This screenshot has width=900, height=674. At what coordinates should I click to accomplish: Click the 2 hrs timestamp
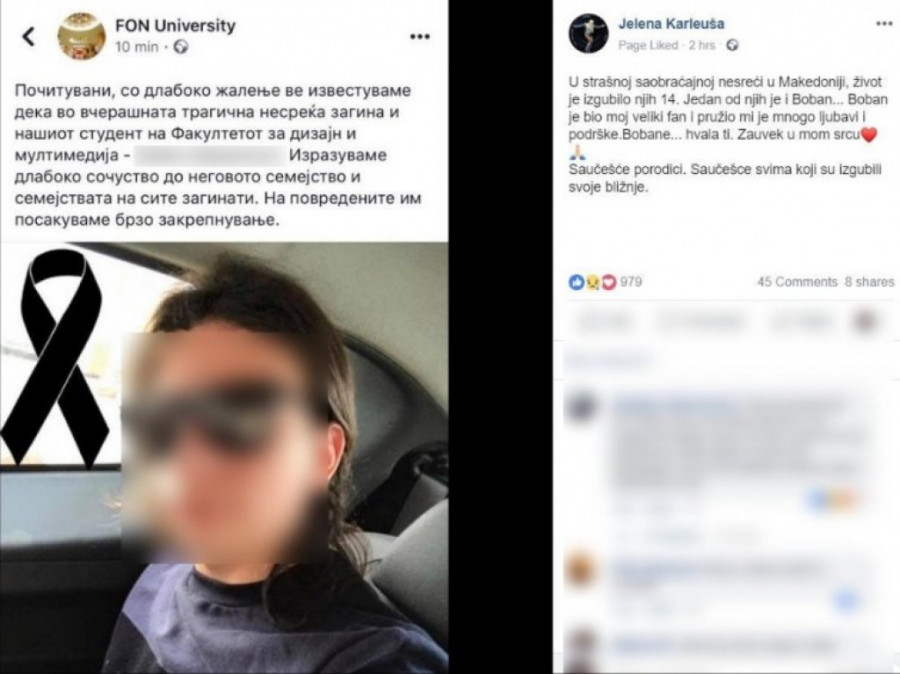tap(702, 45)
